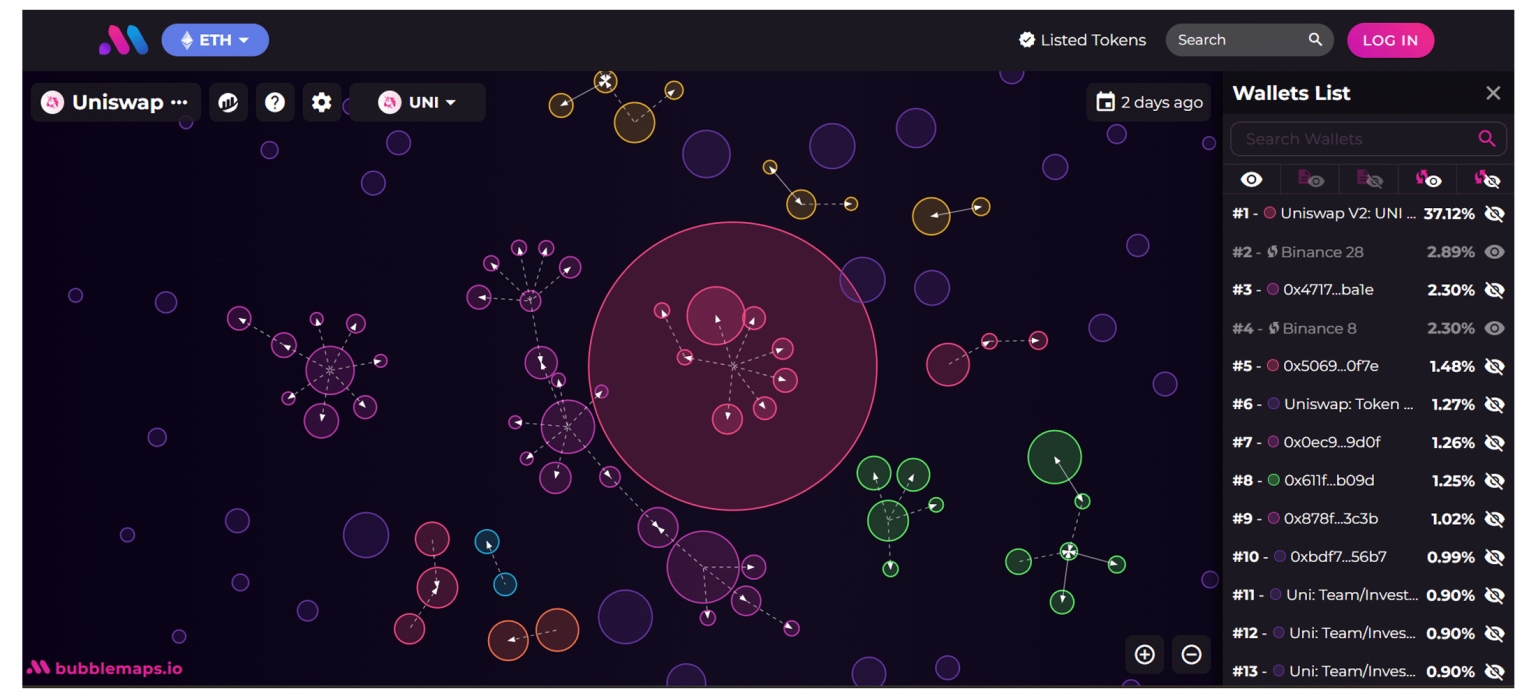Open the help question mark button
Viewport: 1536px width, 698px height.
pos(274,102)
